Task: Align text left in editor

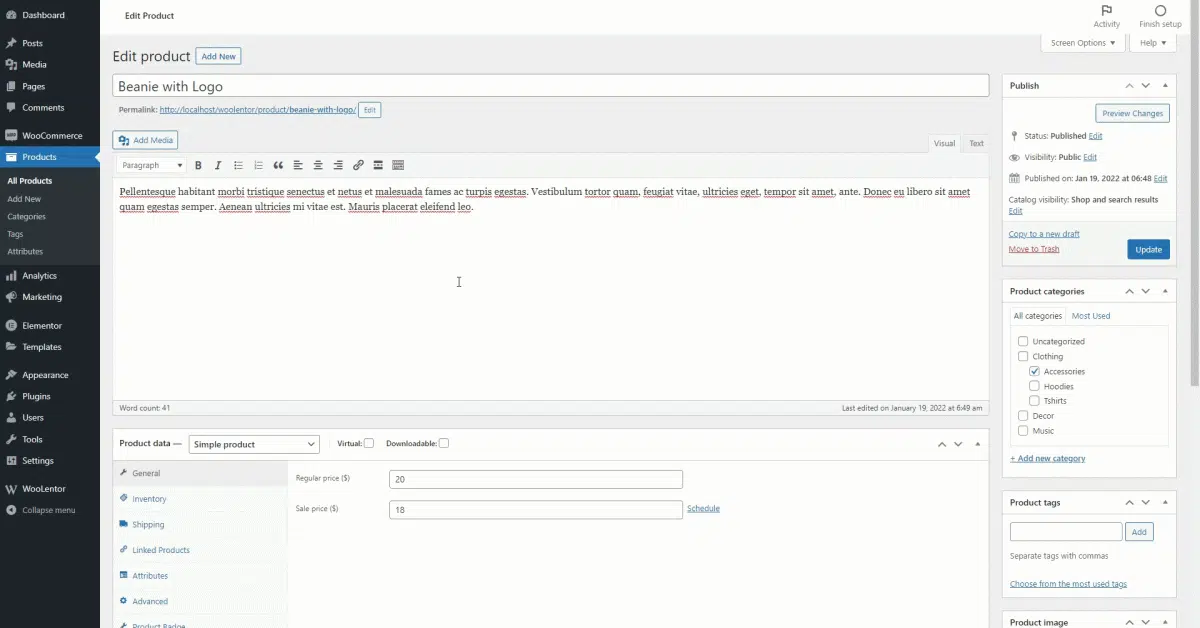Action: tap(298, 165)
